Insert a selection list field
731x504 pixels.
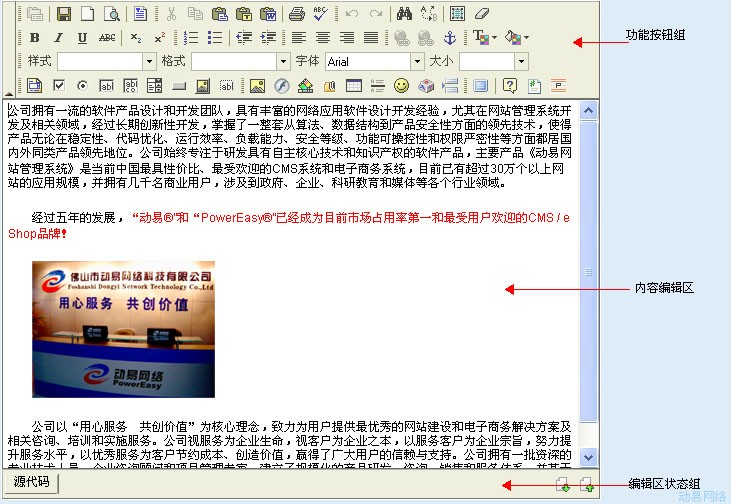click(x=154, y=85)
